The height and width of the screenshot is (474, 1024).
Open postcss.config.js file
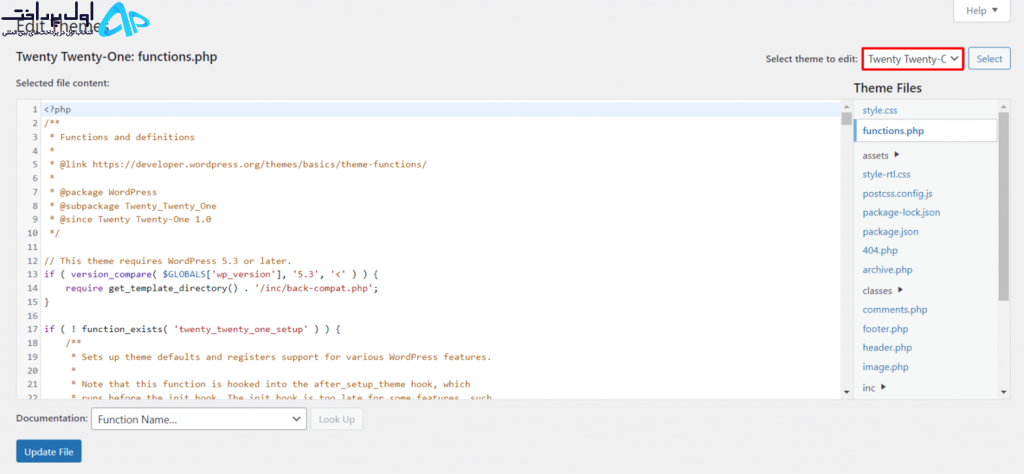(x=897, y=193)
